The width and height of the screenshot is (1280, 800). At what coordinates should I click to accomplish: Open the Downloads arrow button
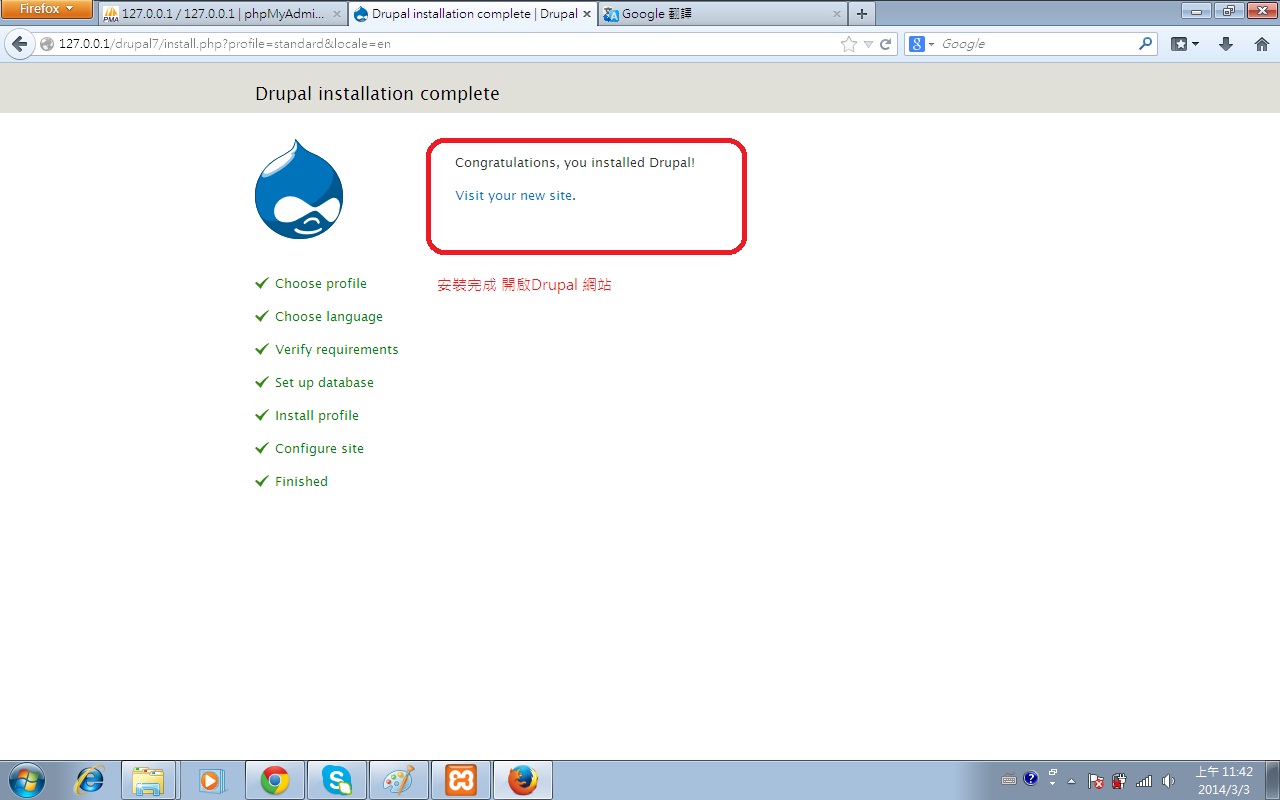click(1226, 44)
